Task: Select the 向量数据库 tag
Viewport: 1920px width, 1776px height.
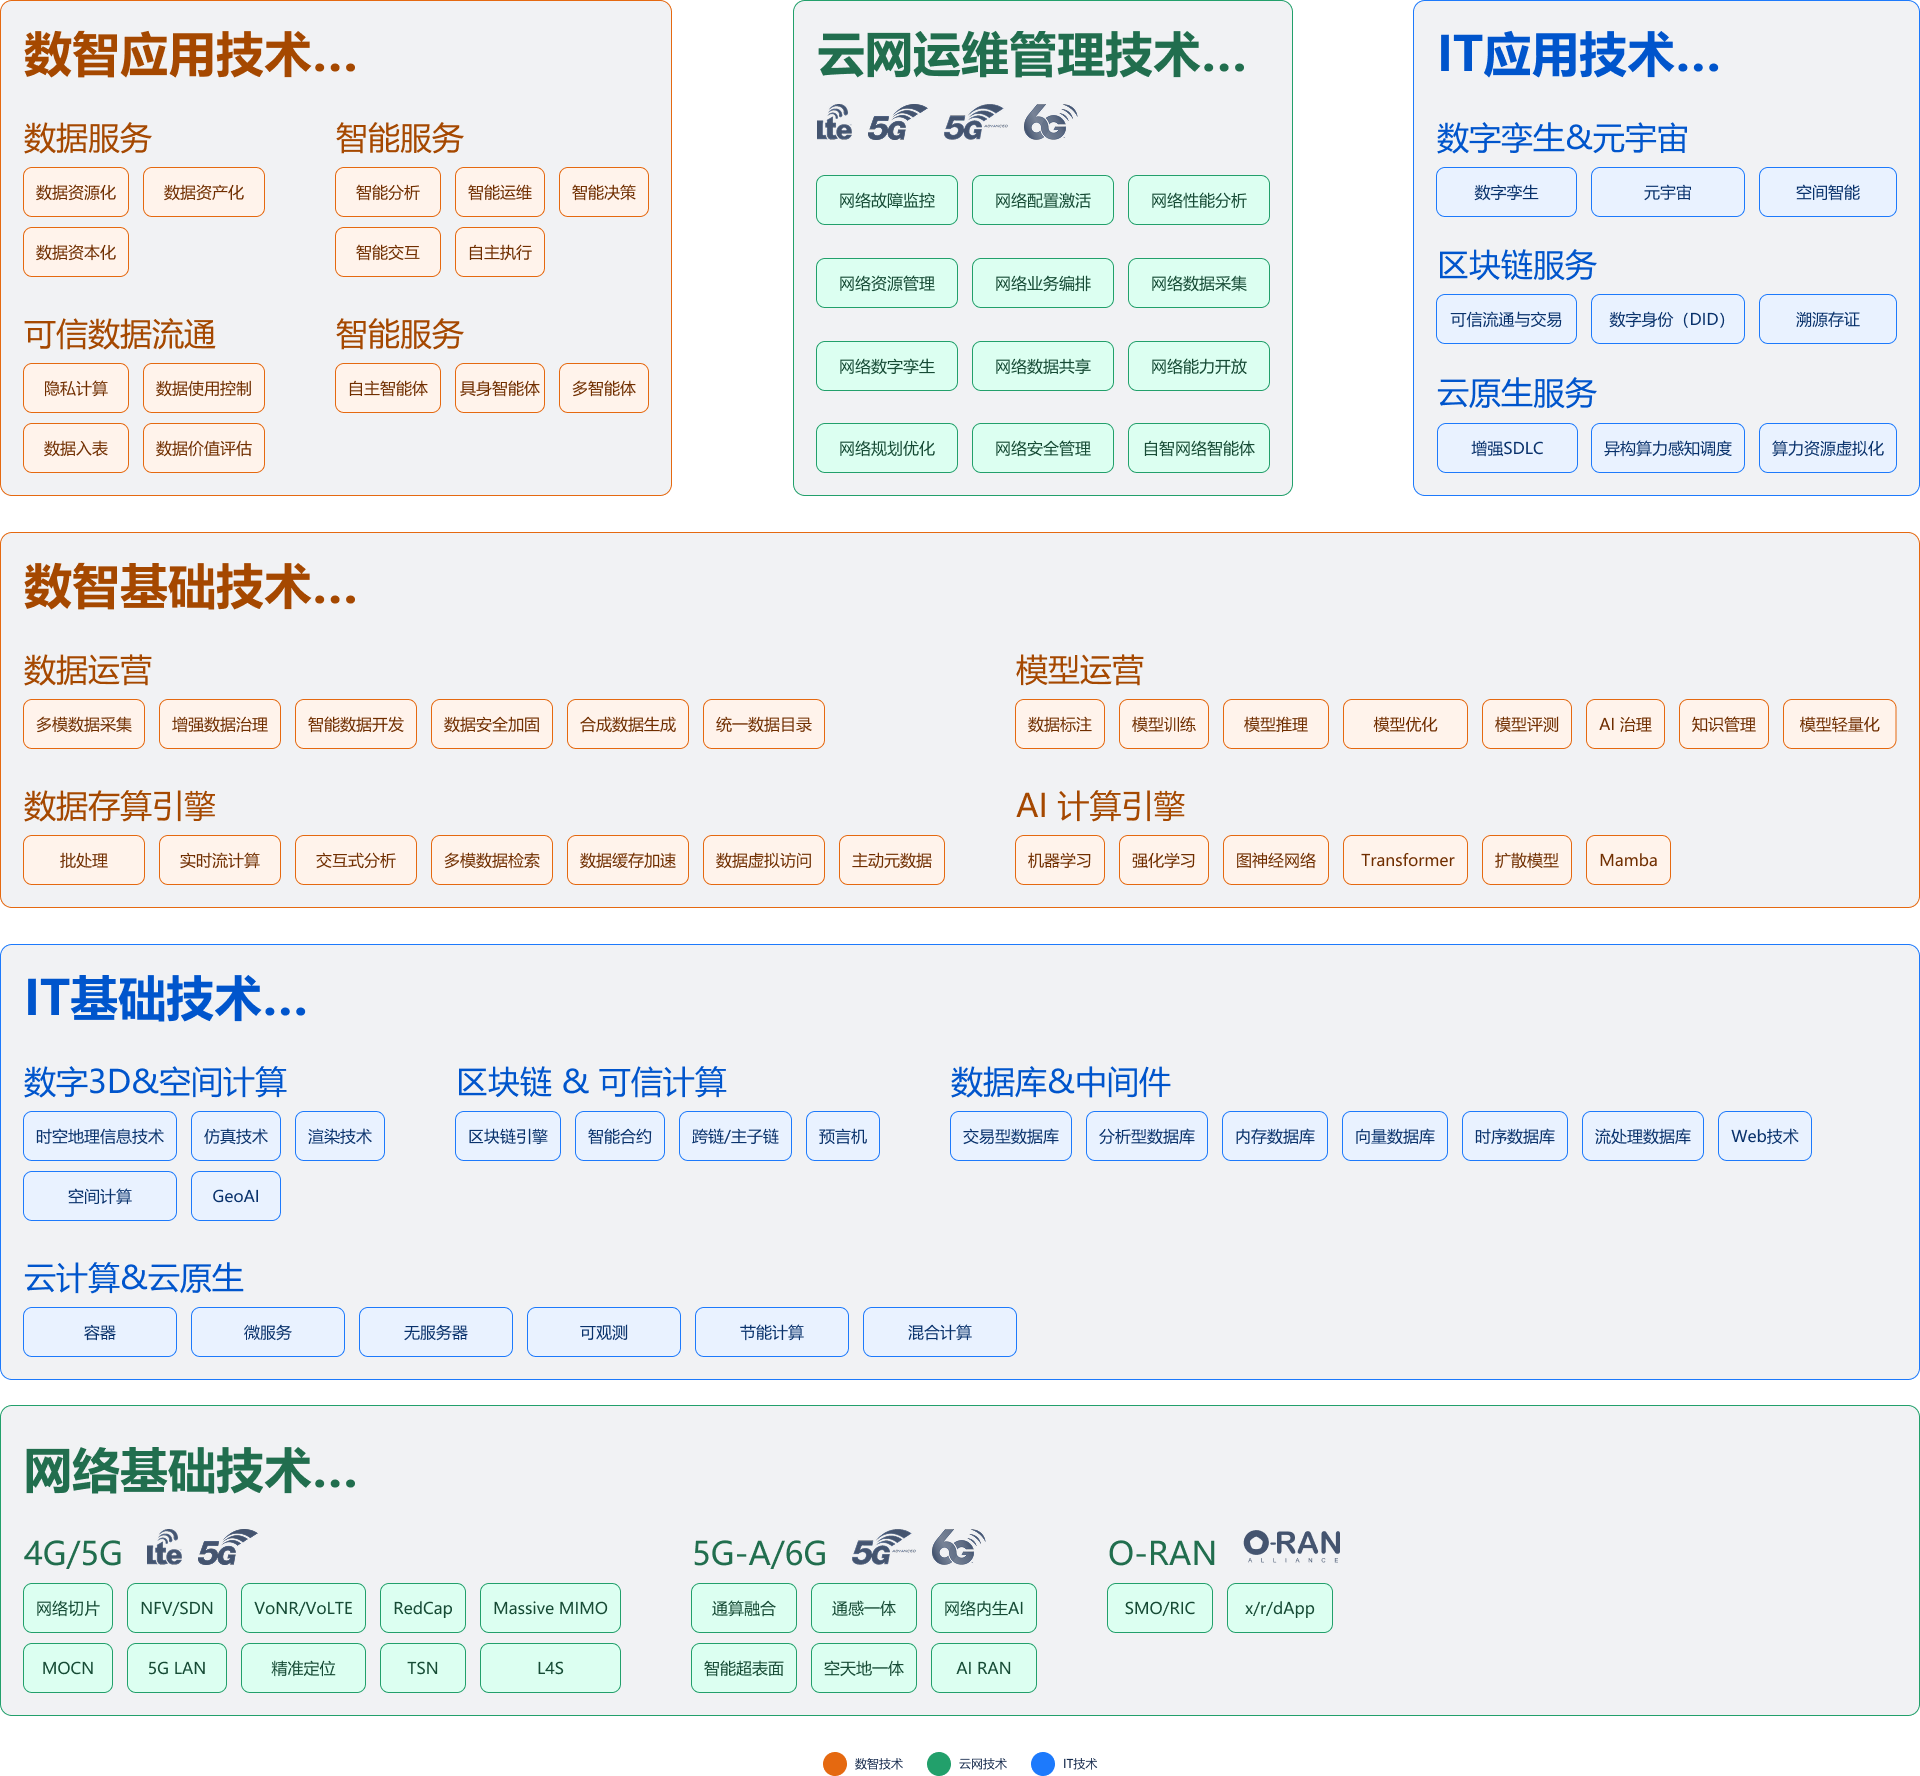Action: (x=1394, y=1136)
